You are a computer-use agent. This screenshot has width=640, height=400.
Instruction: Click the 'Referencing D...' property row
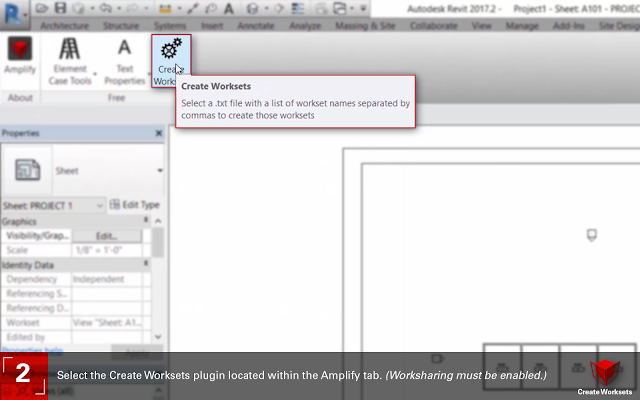76,308
